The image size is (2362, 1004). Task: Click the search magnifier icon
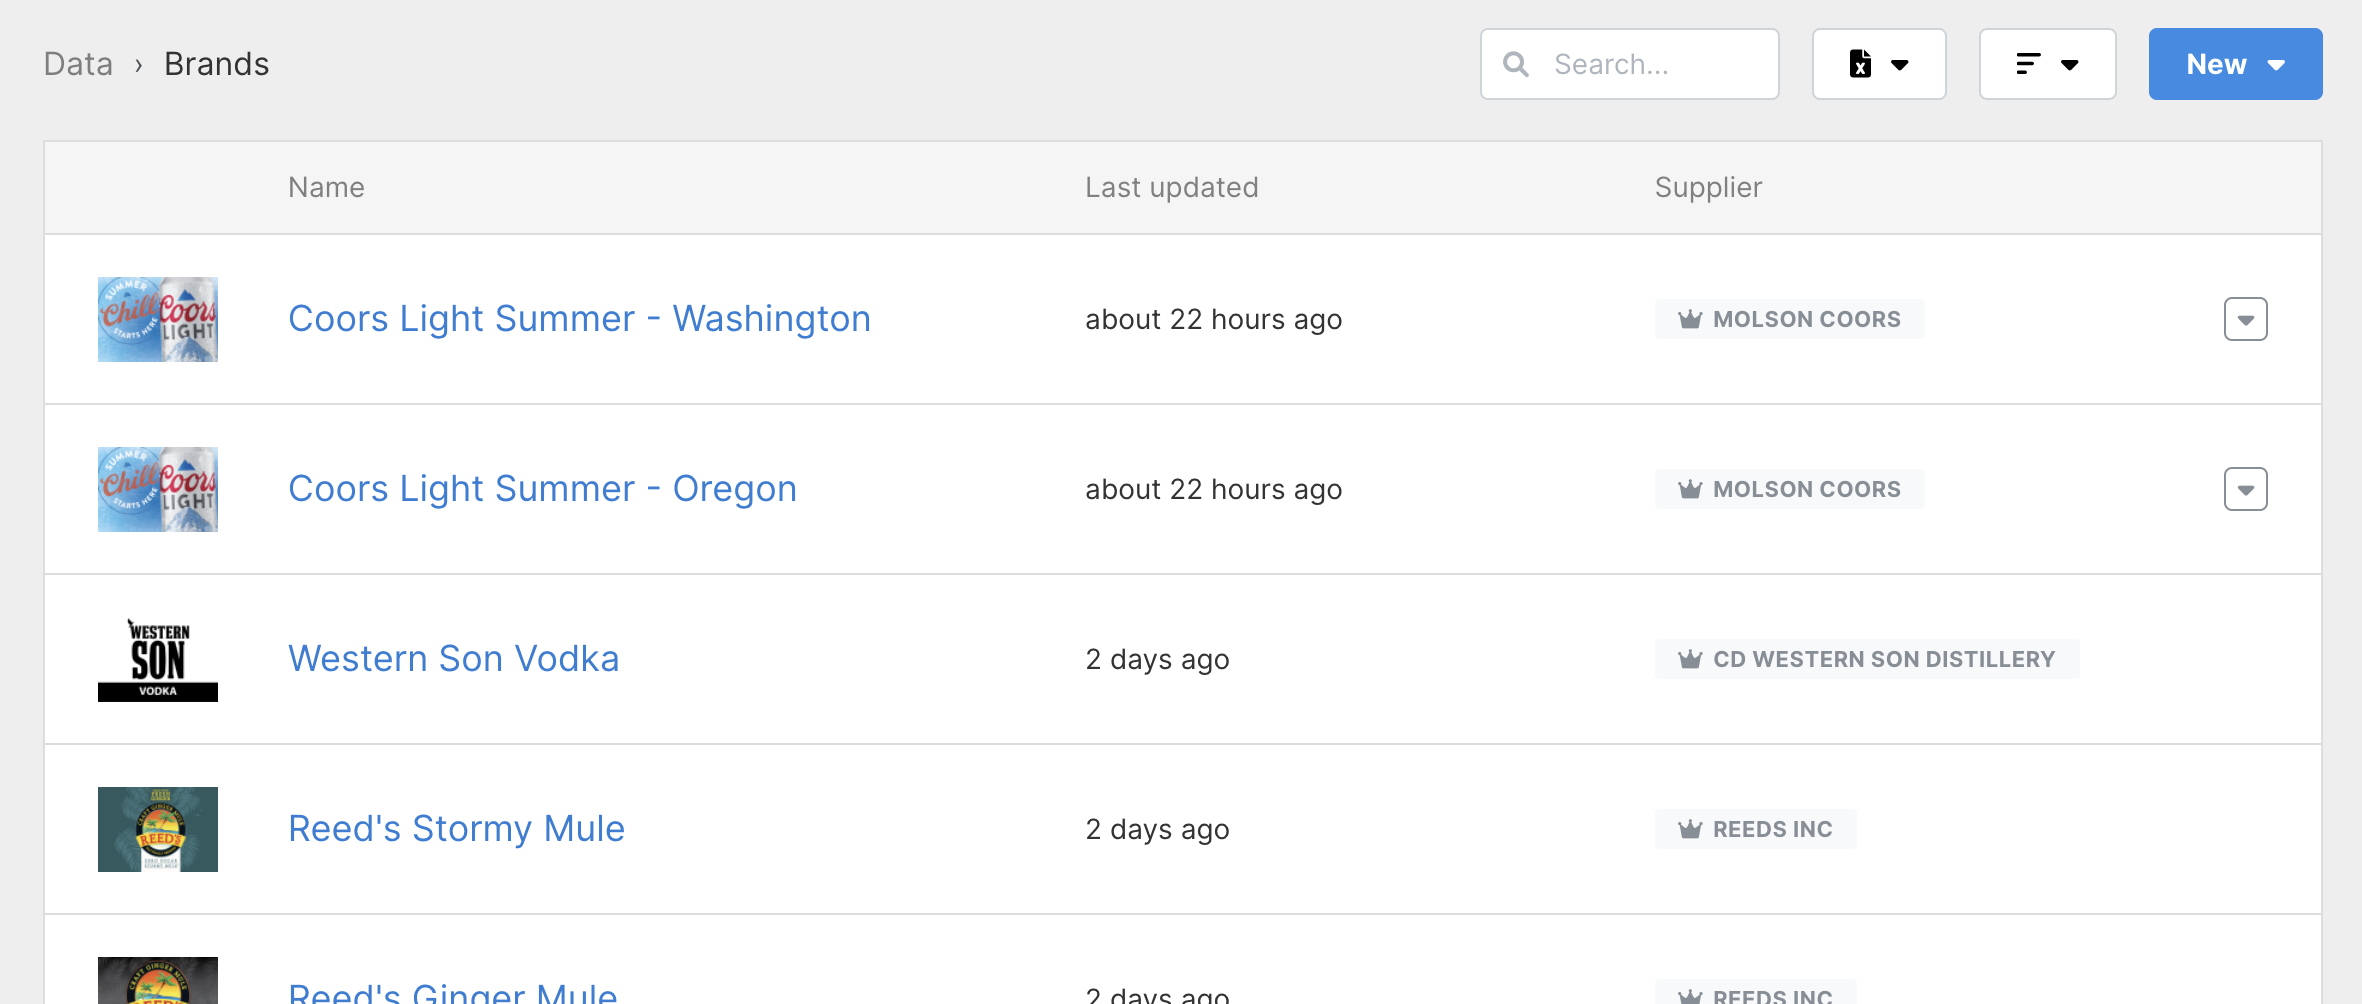pos(1516,64)
